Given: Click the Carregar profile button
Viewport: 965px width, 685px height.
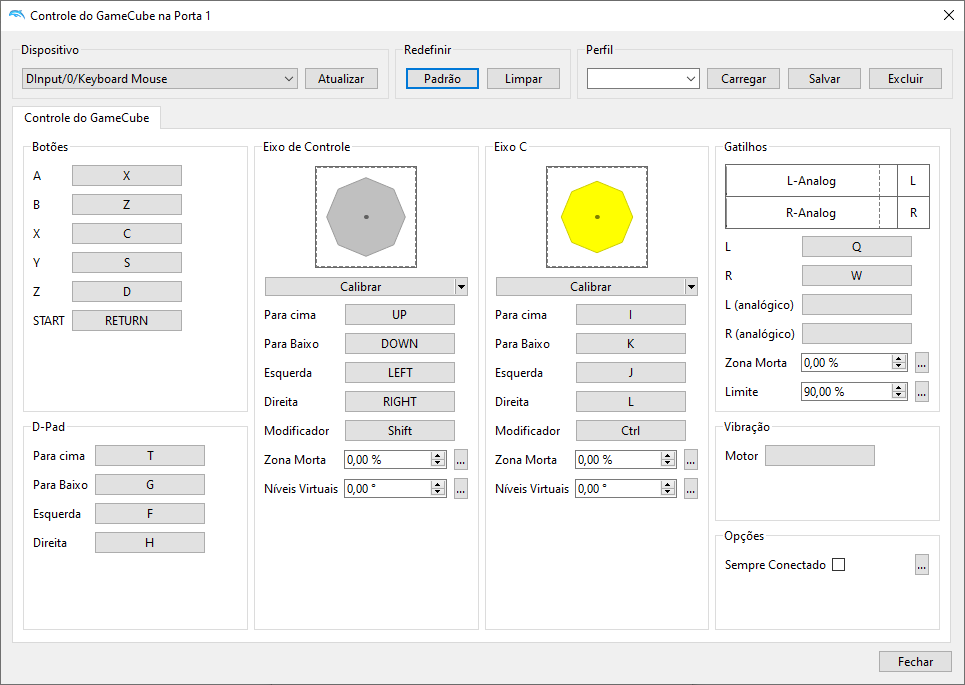Looking at the screenshot, I should point(743,79).
